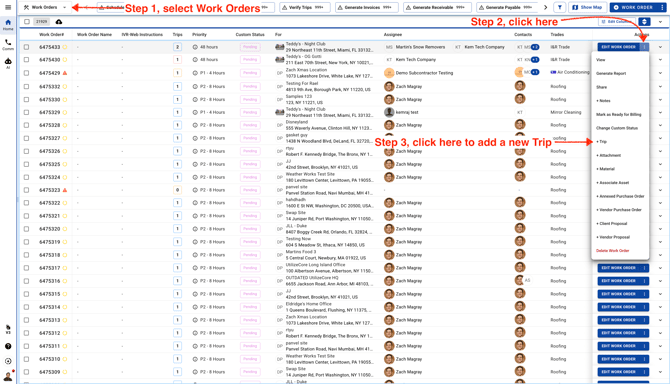Click Edit Work Order for 6475433
670x384 pixels.
[x=618, y=47]
